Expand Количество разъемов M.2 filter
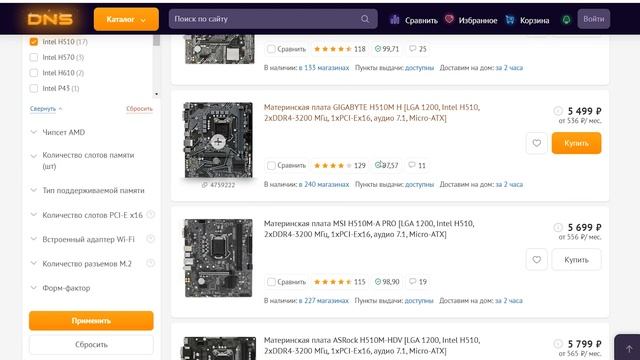The height and width of the screenshot is (360, 640). coord(87,264)
